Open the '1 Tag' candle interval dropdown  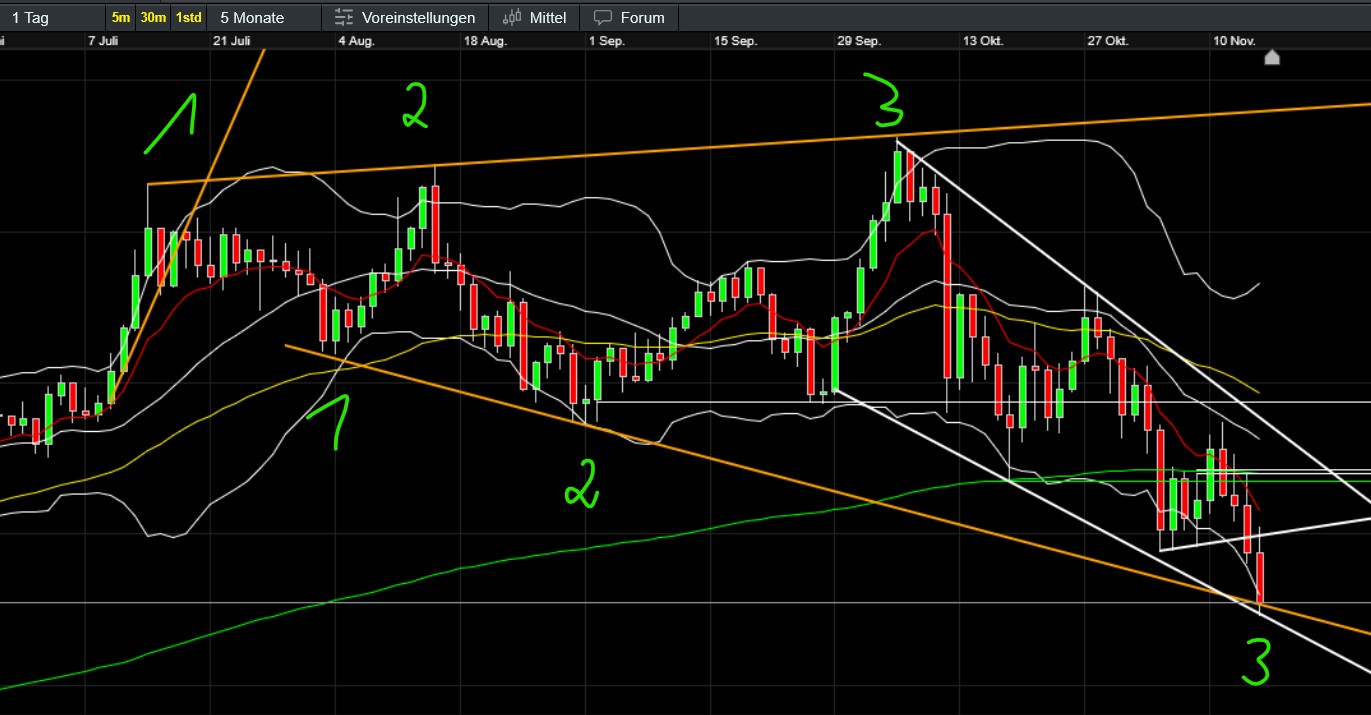(x=52, y=17)
